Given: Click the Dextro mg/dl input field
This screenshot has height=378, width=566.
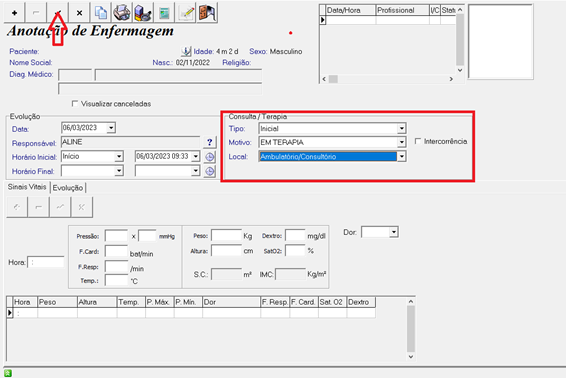Looking at the screenshot, I should [295, 235].
